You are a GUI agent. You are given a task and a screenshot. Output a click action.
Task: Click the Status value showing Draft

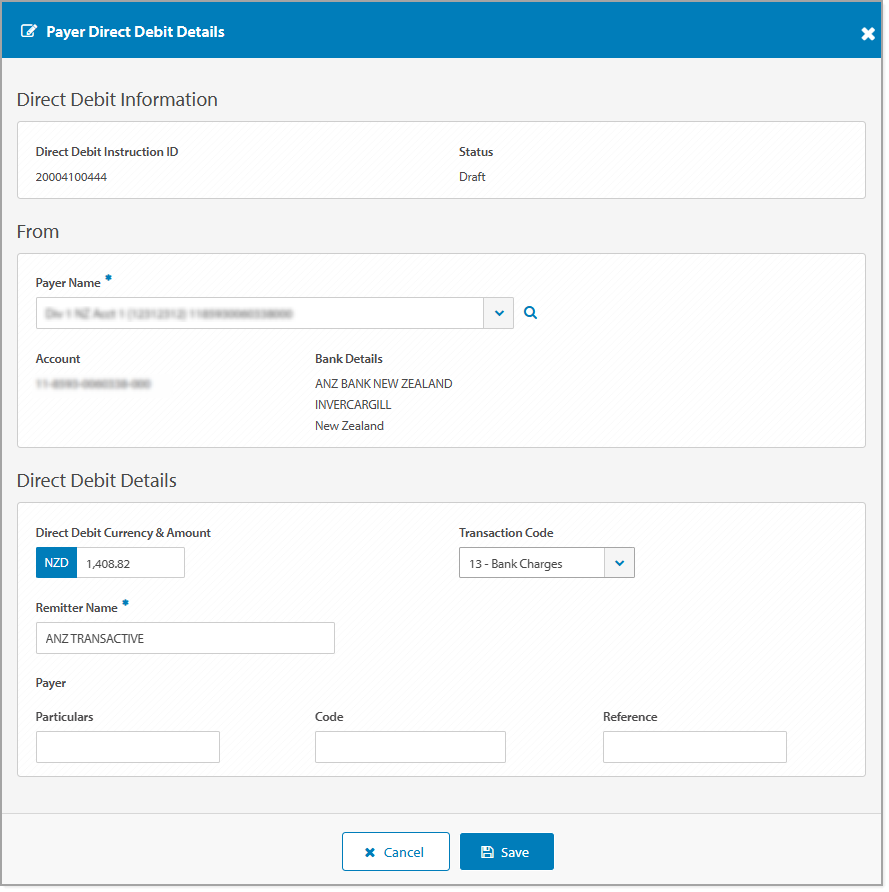[471, 177]
